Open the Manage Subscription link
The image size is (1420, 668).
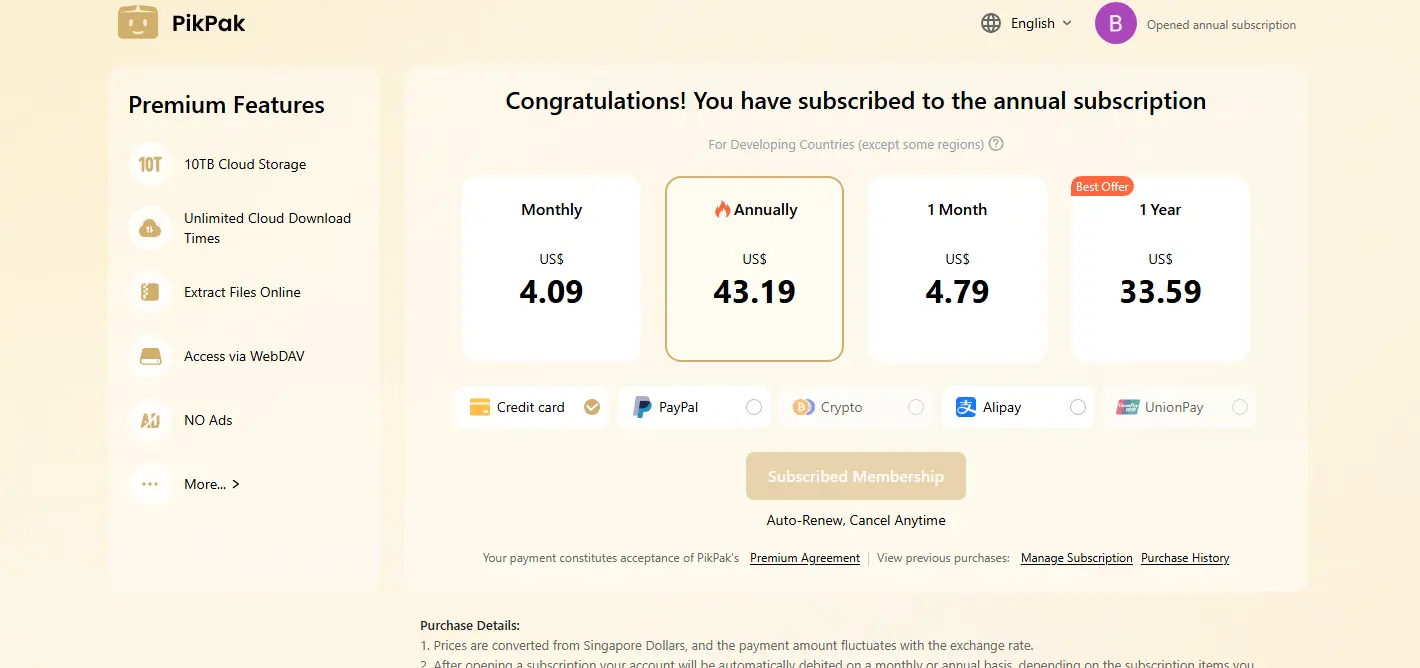[x=1077, y=558]
